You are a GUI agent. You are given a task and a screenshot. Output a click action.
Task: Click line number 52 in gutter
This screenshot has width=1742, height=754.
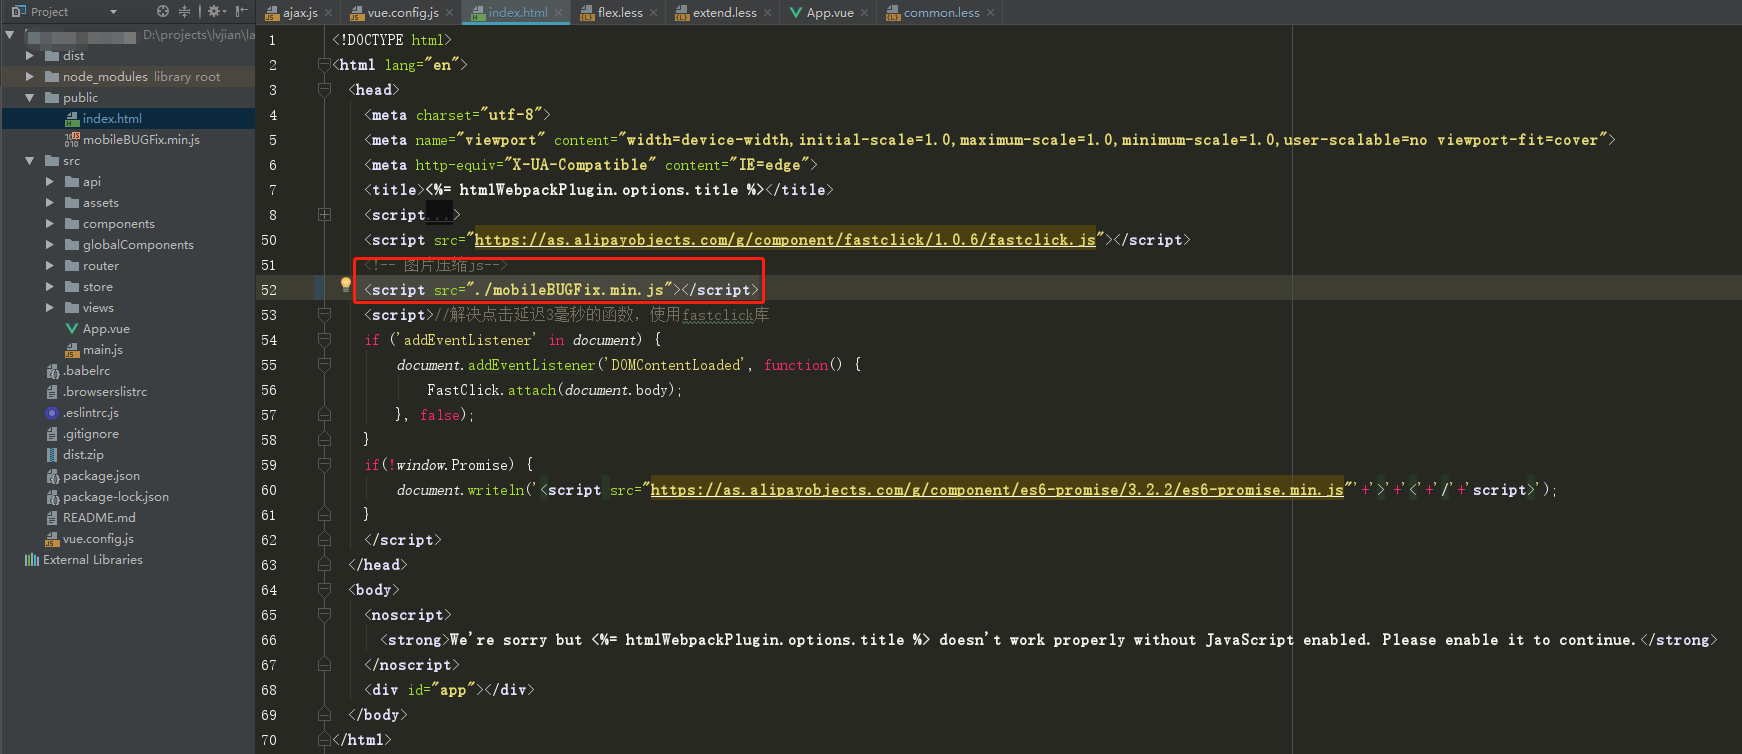tap(269, 290)
